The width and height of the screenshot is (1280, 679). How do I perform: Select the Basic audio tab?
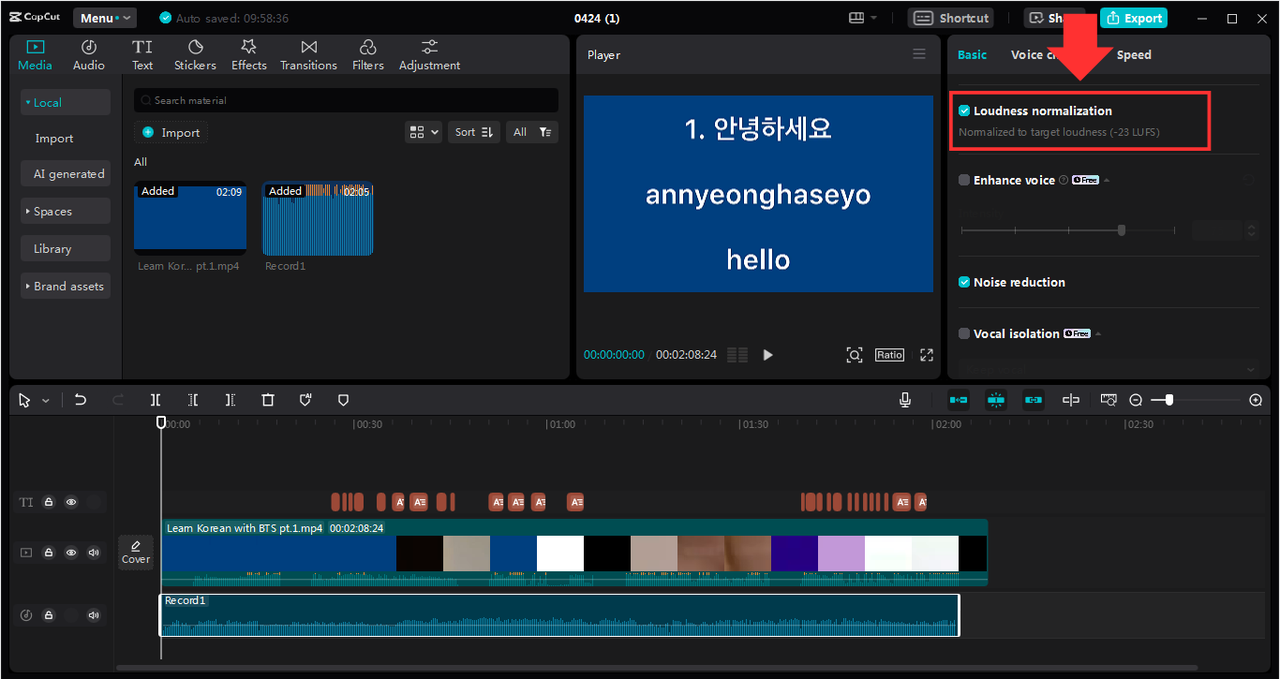click(972, 55)
